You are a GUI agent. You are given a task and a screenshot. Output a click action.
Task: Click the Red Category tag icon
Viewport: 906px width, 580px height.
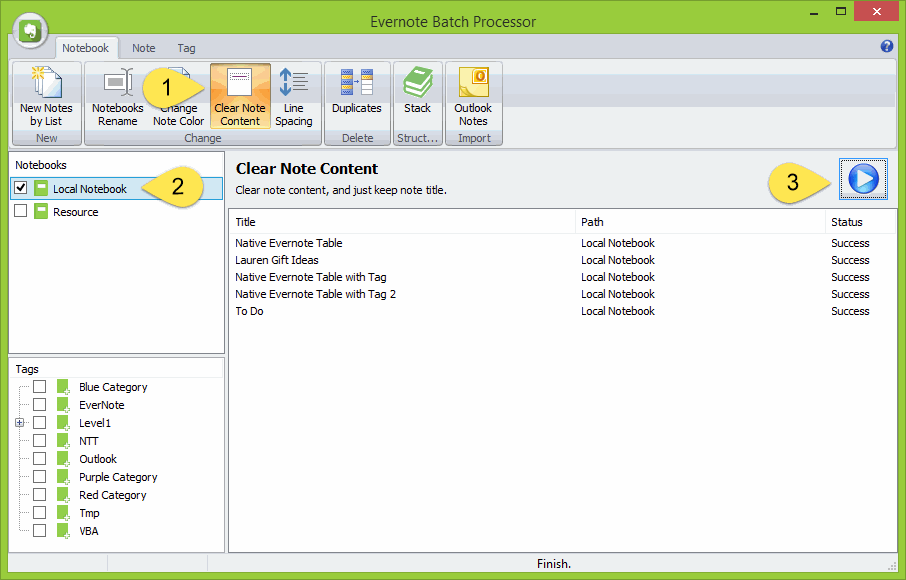tap(63, 495)
